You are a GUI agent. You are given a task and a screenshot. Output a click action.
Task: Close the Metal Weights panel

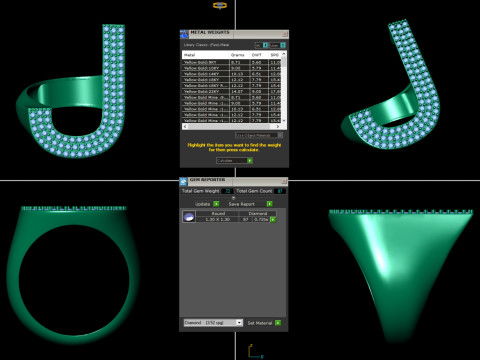pyautogui.click(x=285, y=34)
